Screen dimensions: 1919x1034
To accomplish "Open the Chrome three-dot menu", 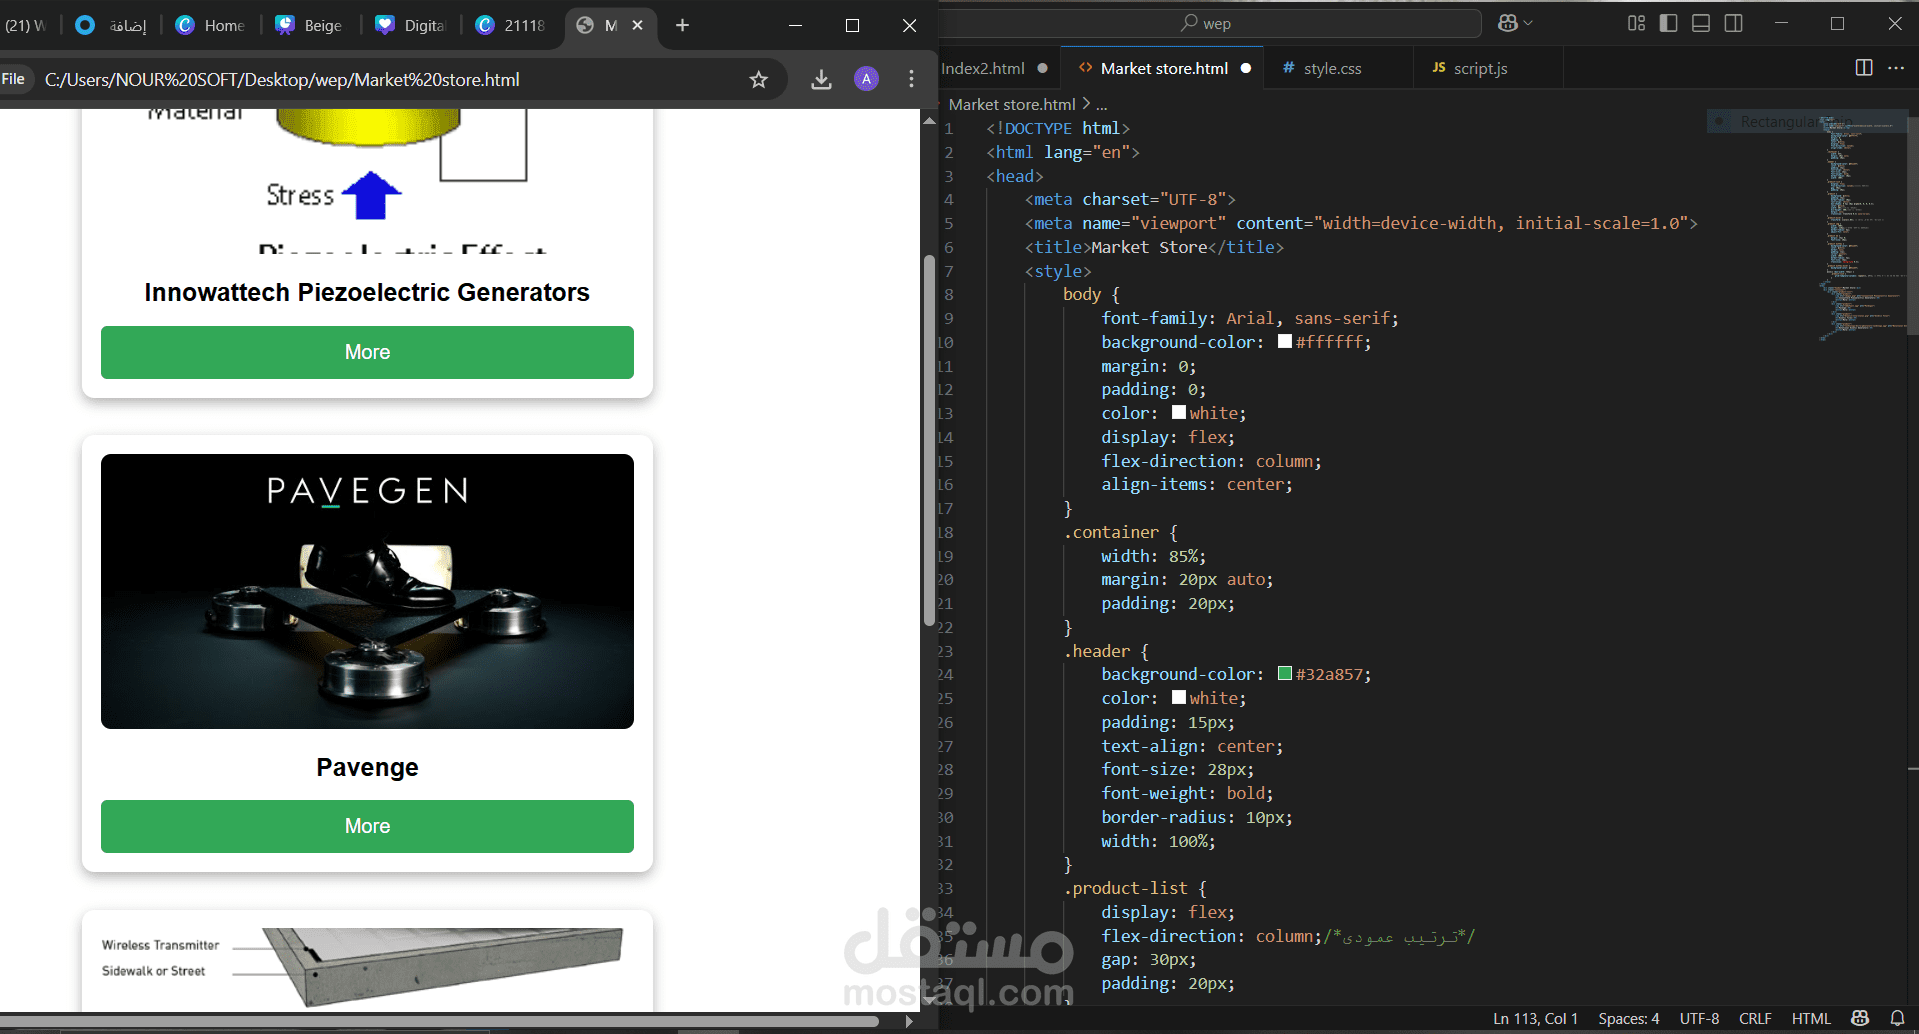I will coord(911,79).
